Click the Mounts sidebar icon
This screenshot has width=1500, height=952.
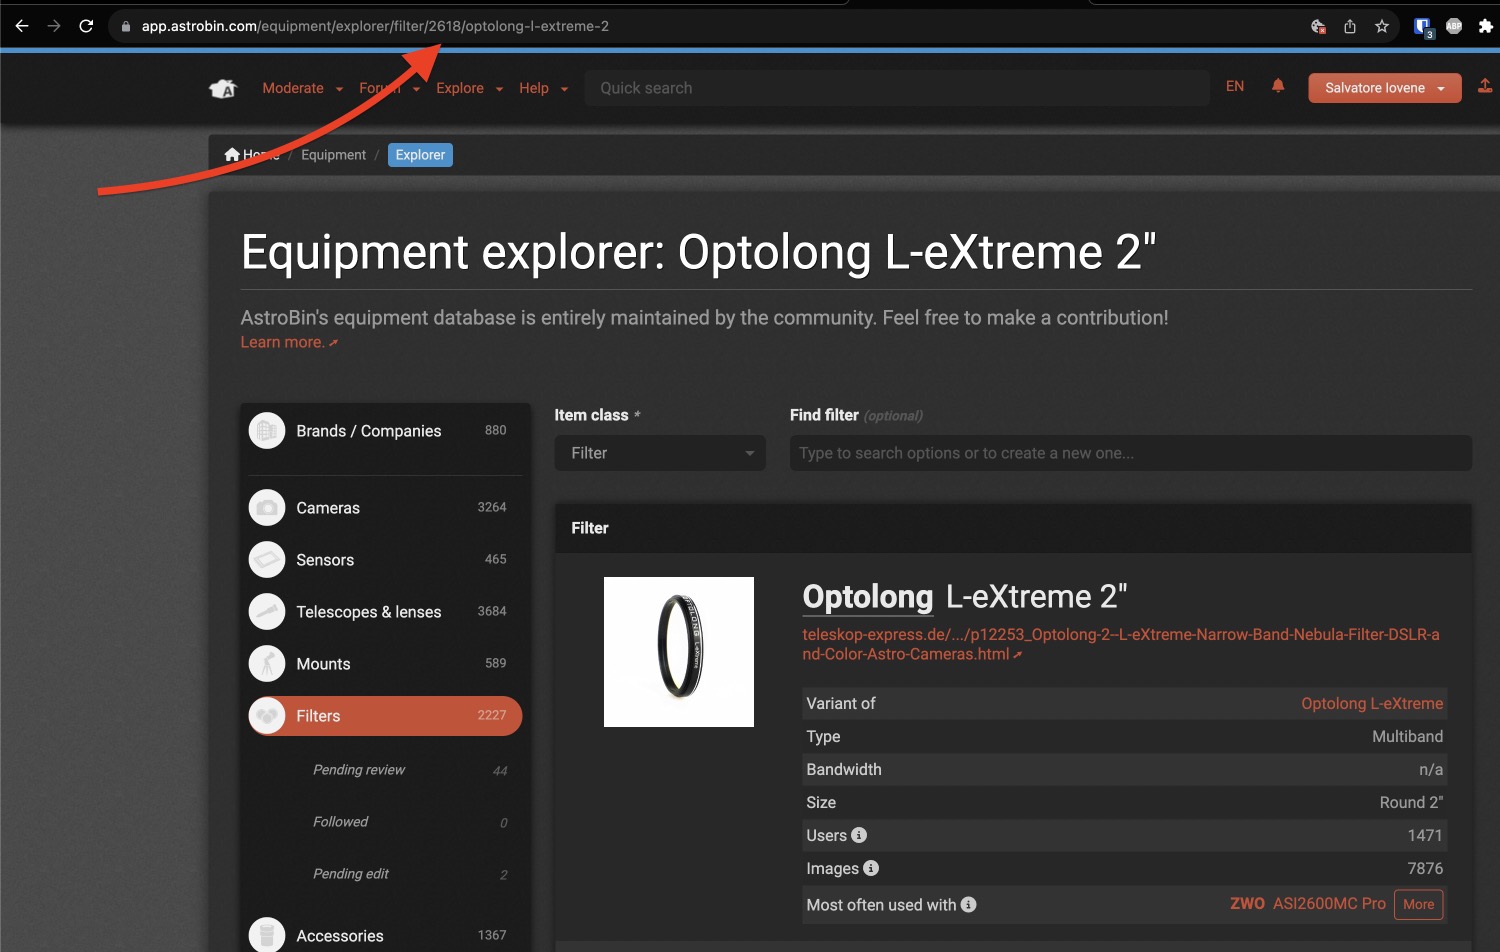click(x=267, y=664)
